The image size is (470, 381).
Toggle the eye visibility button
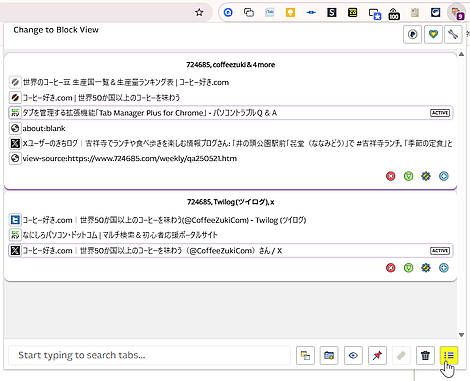353,355
